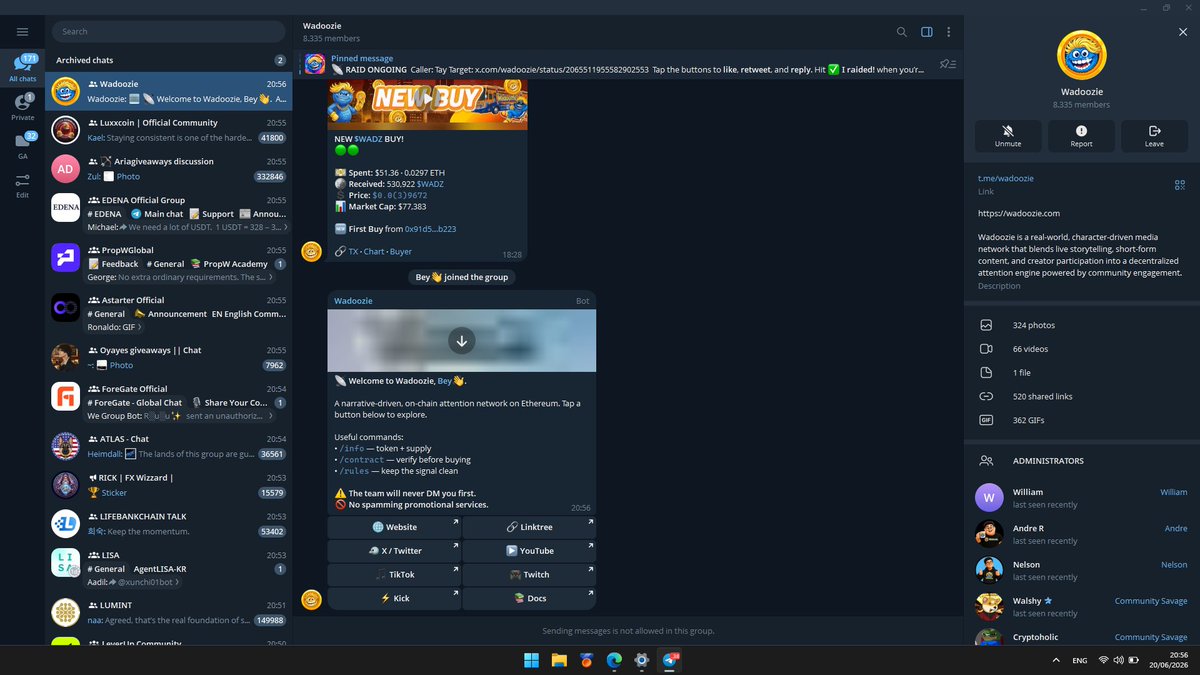Toggle the right info sidebar panel
Screen dimensions: 1200x675
pos(927,32)
